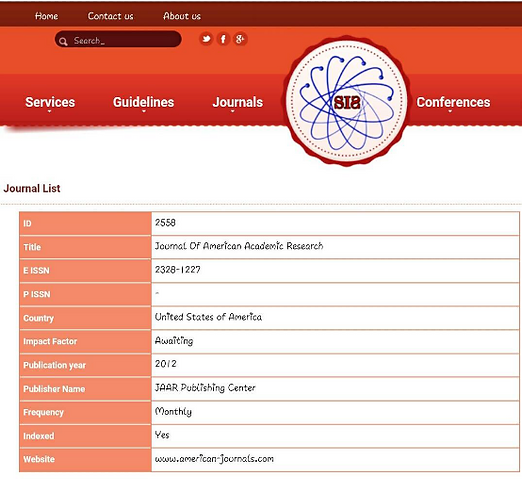The image size is (522, 479).
Task: Go to the Home page
Action: point(47,16)
